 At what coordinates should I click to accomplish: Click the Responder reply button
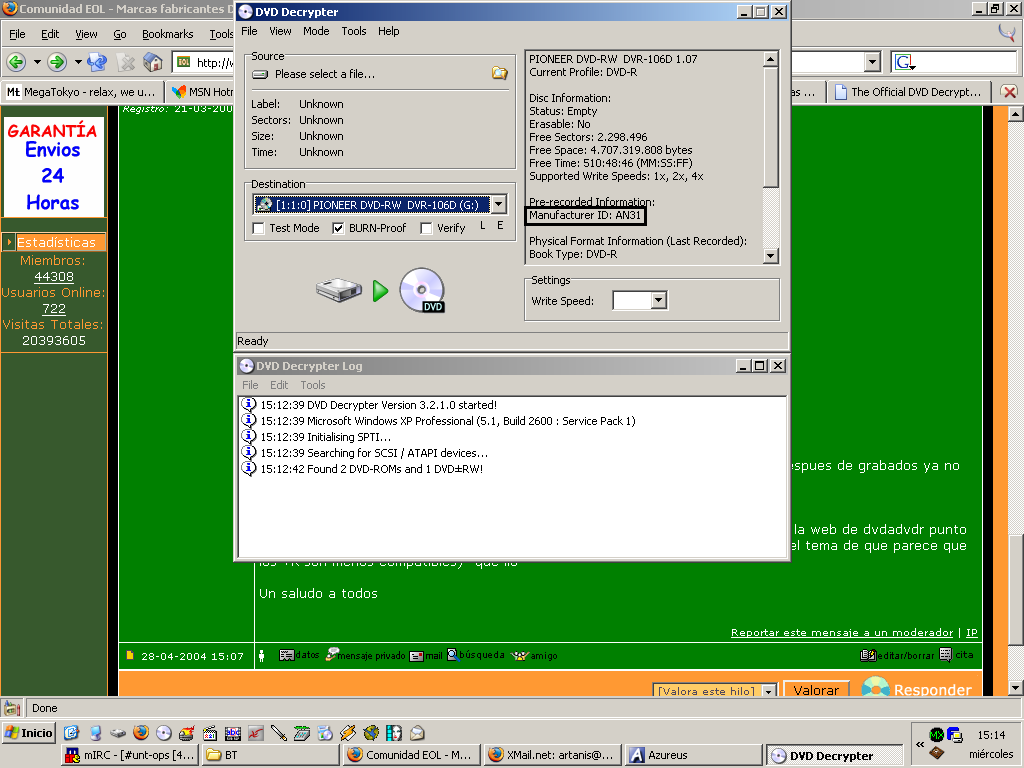click(x=917, y=689)
